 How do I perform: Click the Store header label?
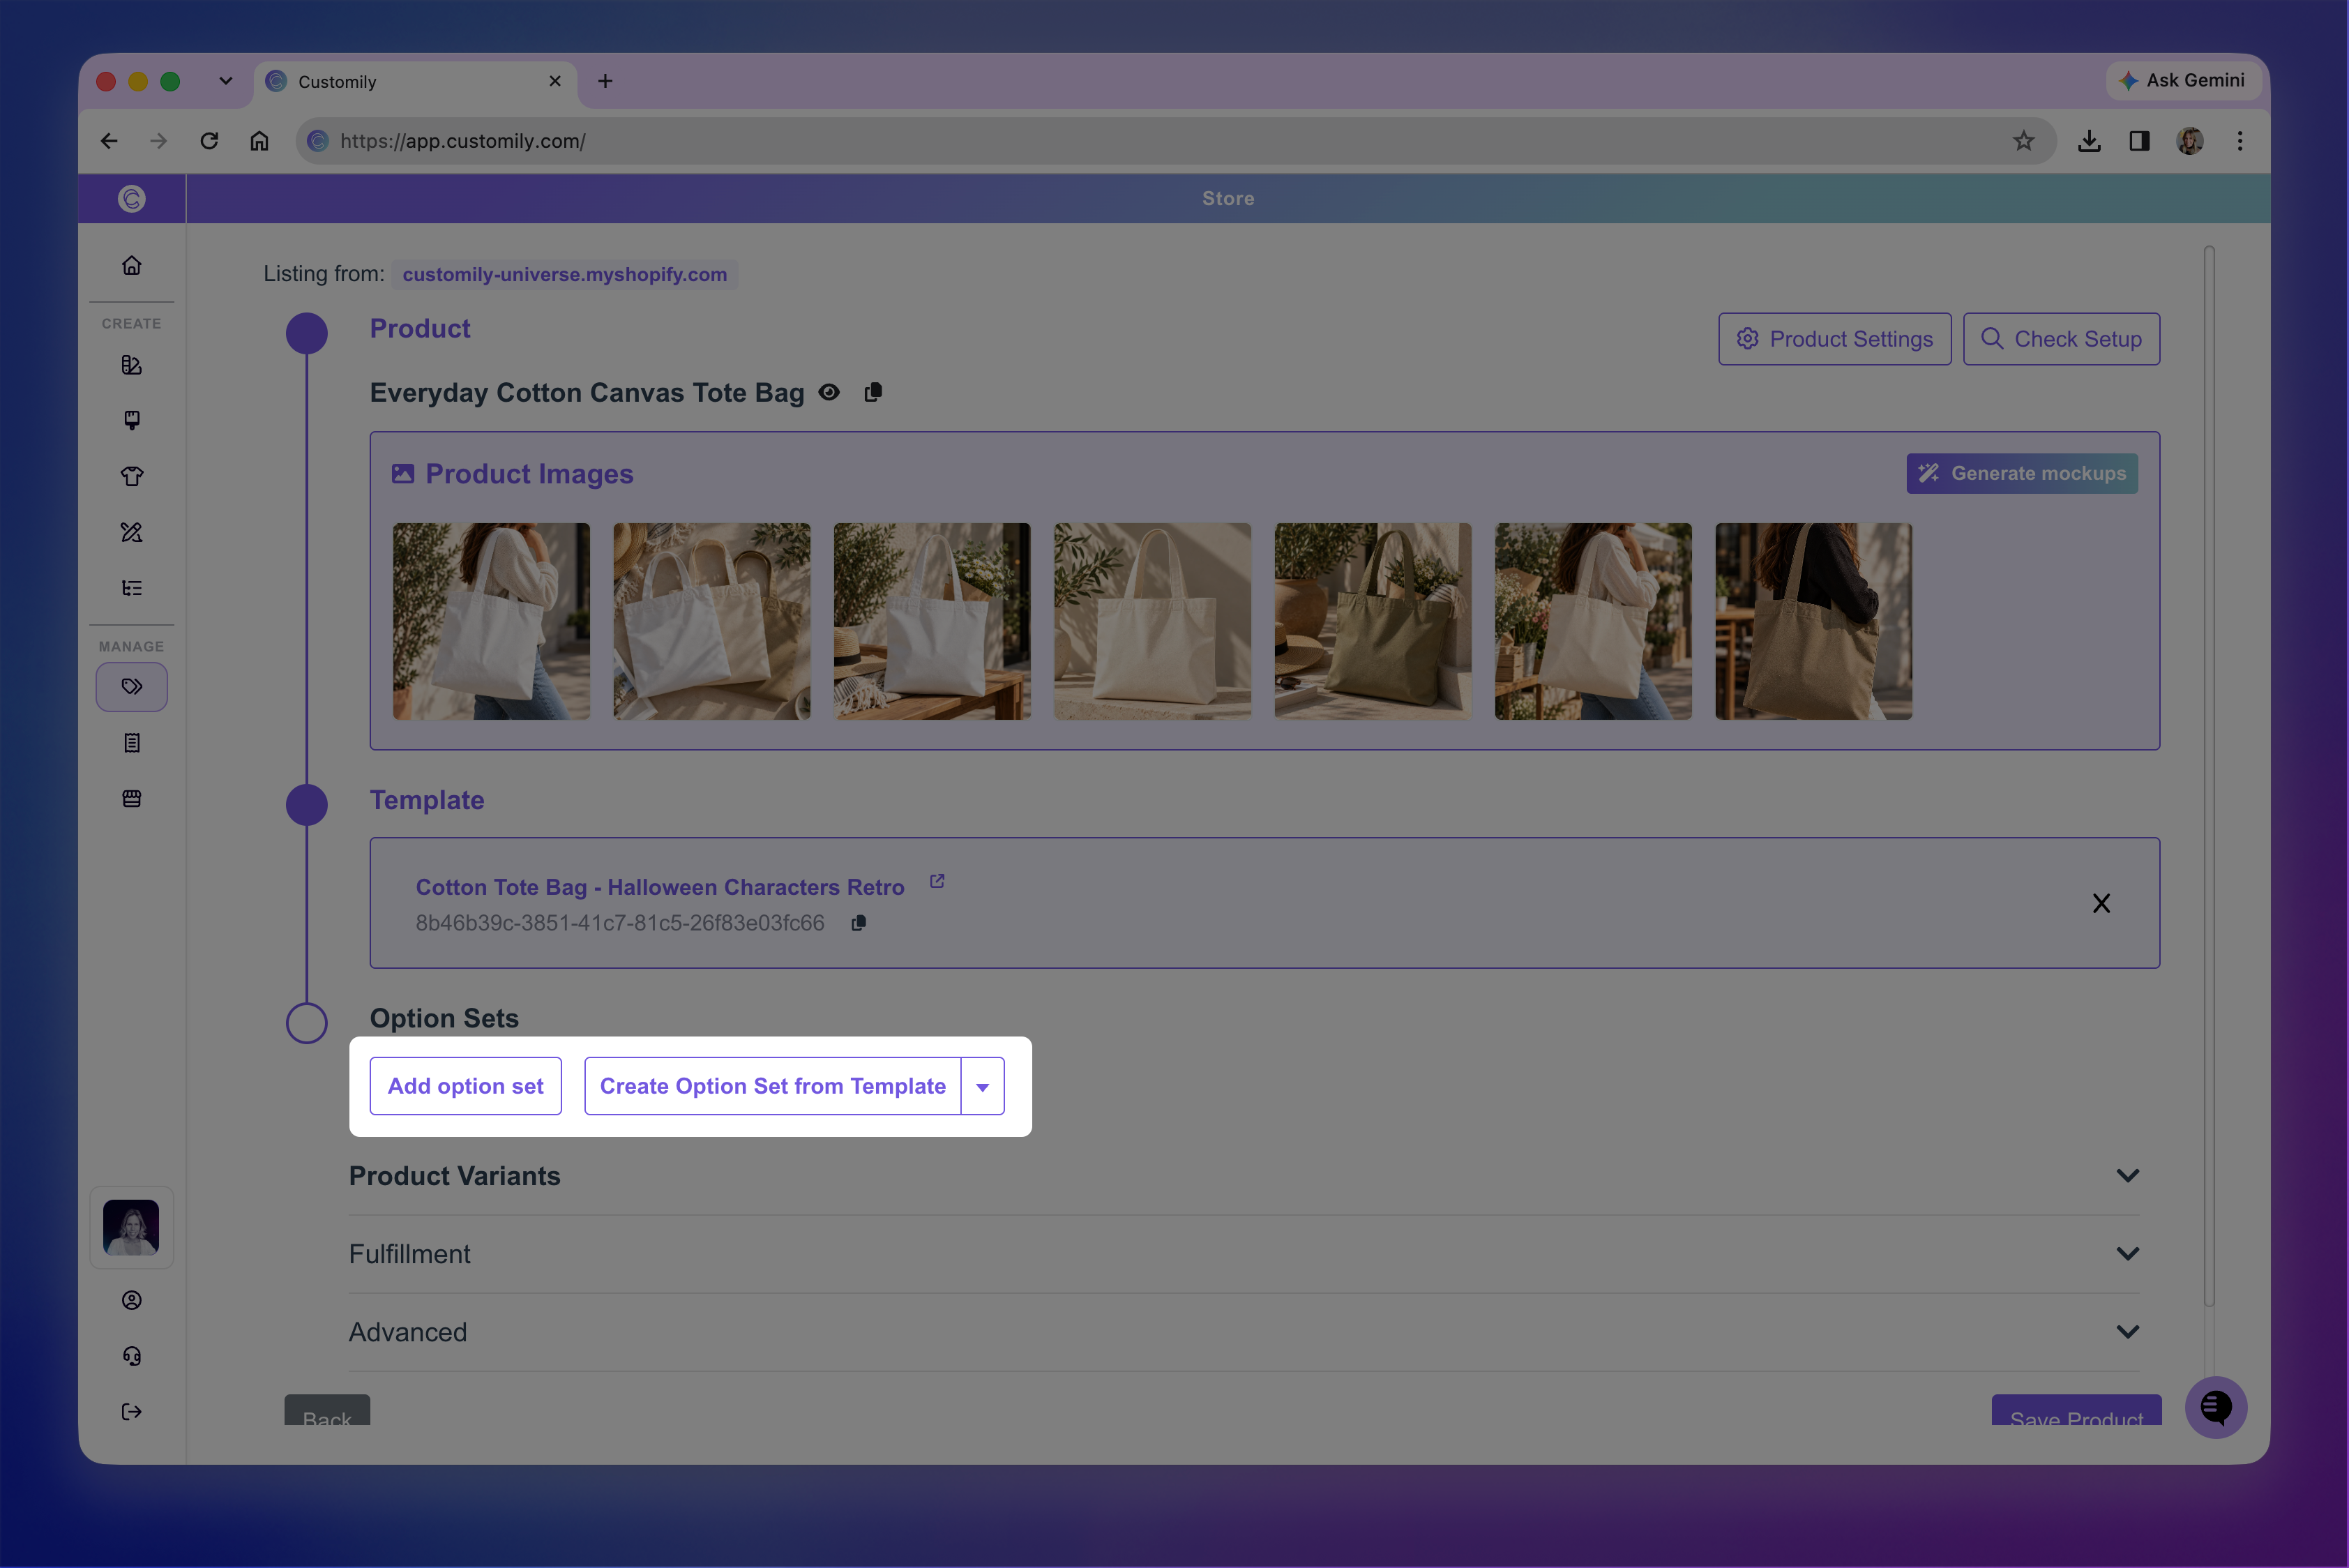point(1228,198)
